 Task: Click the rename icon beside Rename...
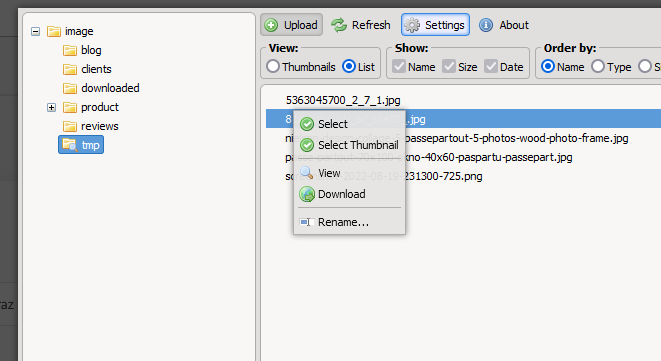(x=306, y=222)
